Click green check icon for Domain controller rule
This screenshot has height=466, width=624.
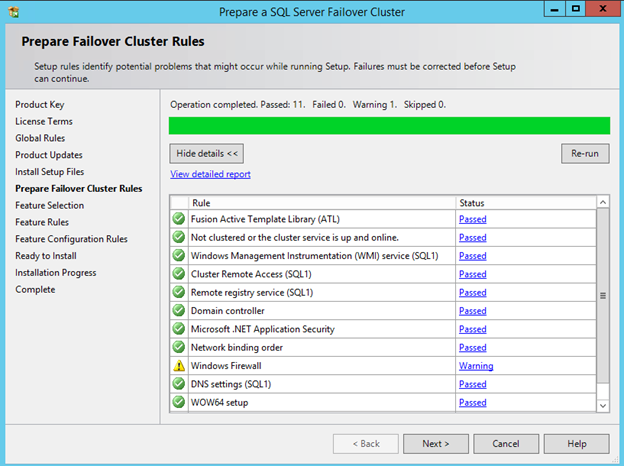[179, 311]
